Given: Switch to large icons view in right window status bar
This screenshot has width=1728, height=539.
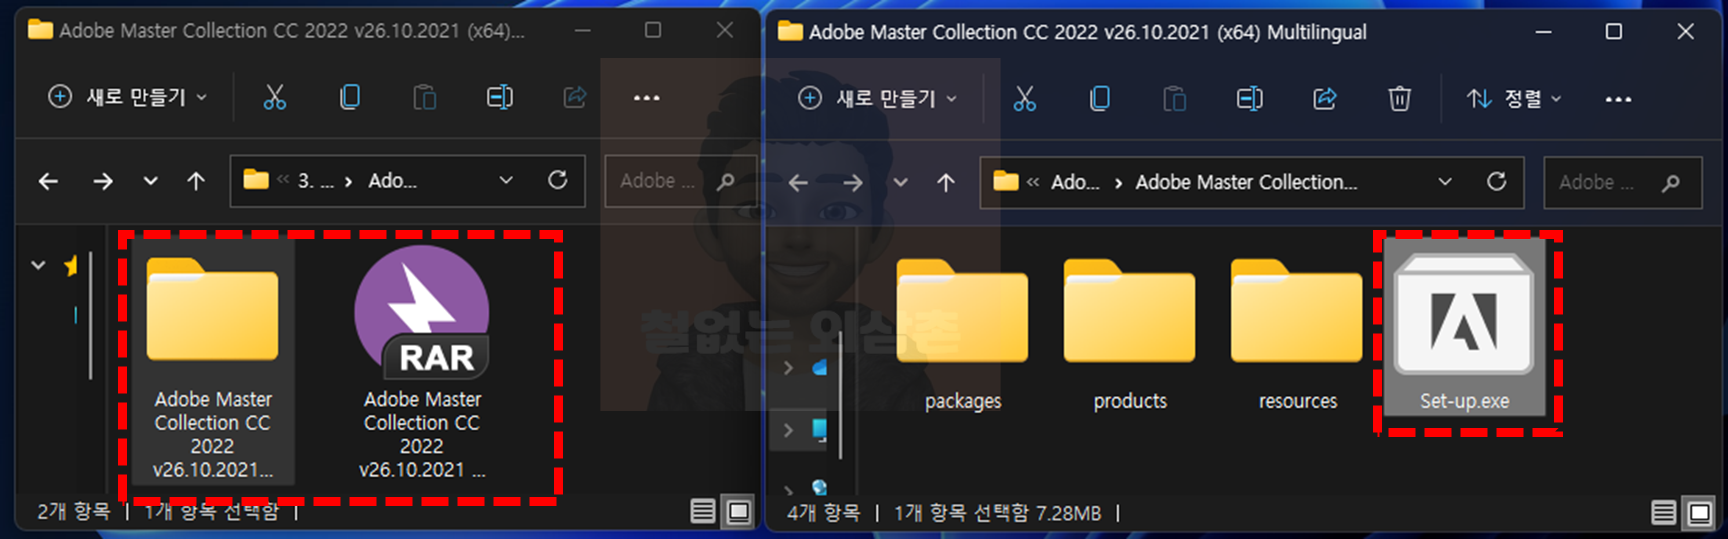Looking at the screenshot, I should click(x=1699, y=513).
